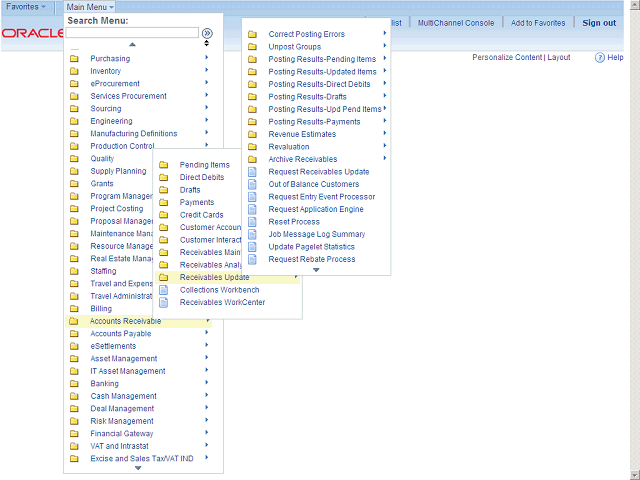
Task: Expand the Revaluation submenu arrow
Action: (385, 147)
